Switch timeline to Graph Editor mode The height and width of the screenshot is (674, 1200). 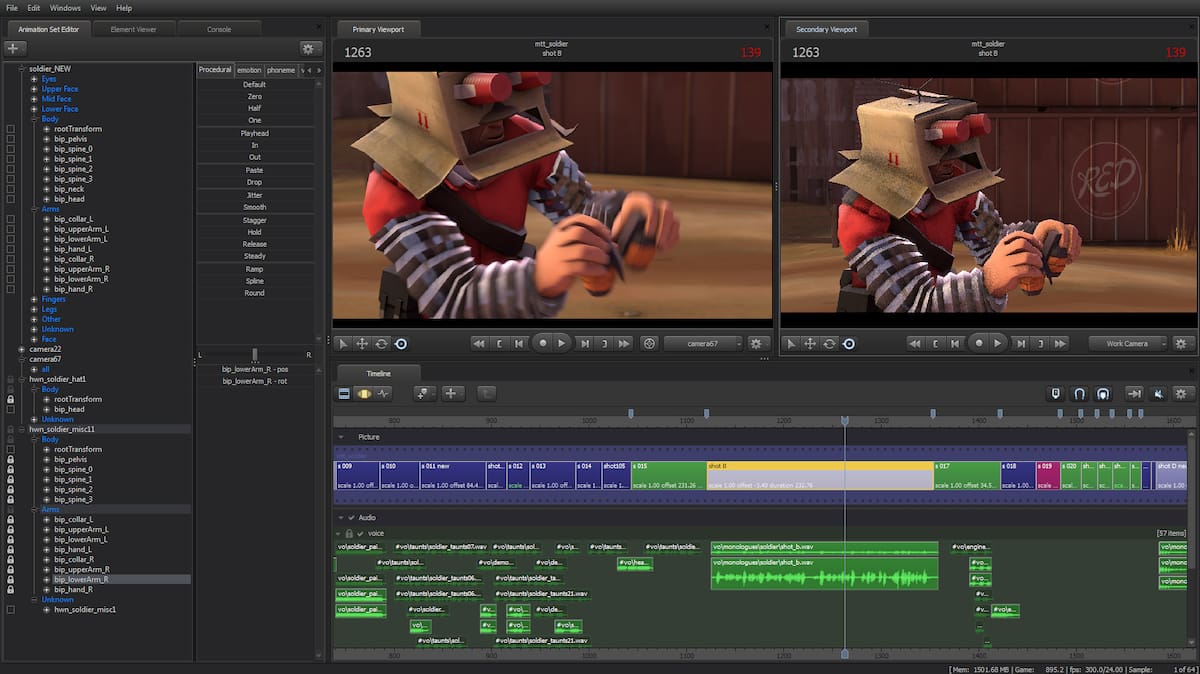383,393
